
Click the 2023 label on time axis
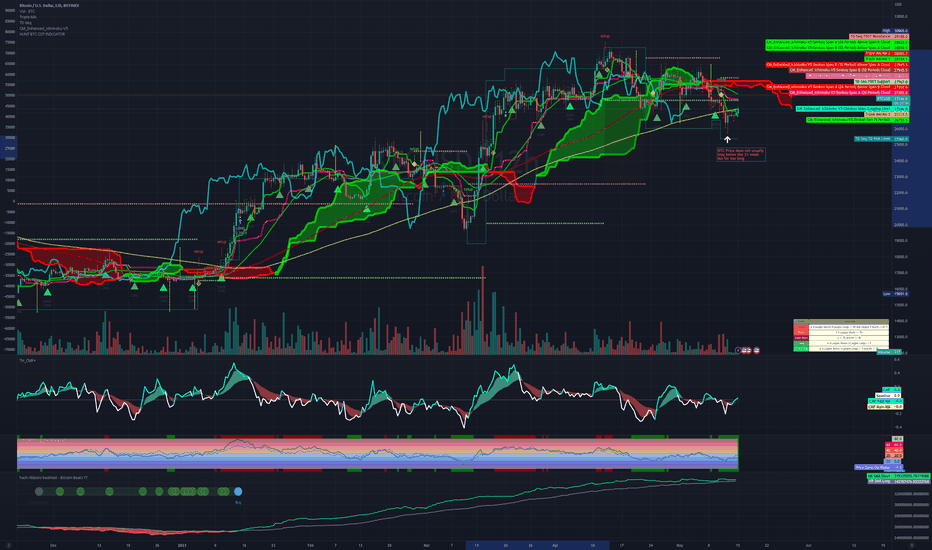pos(182,545)
